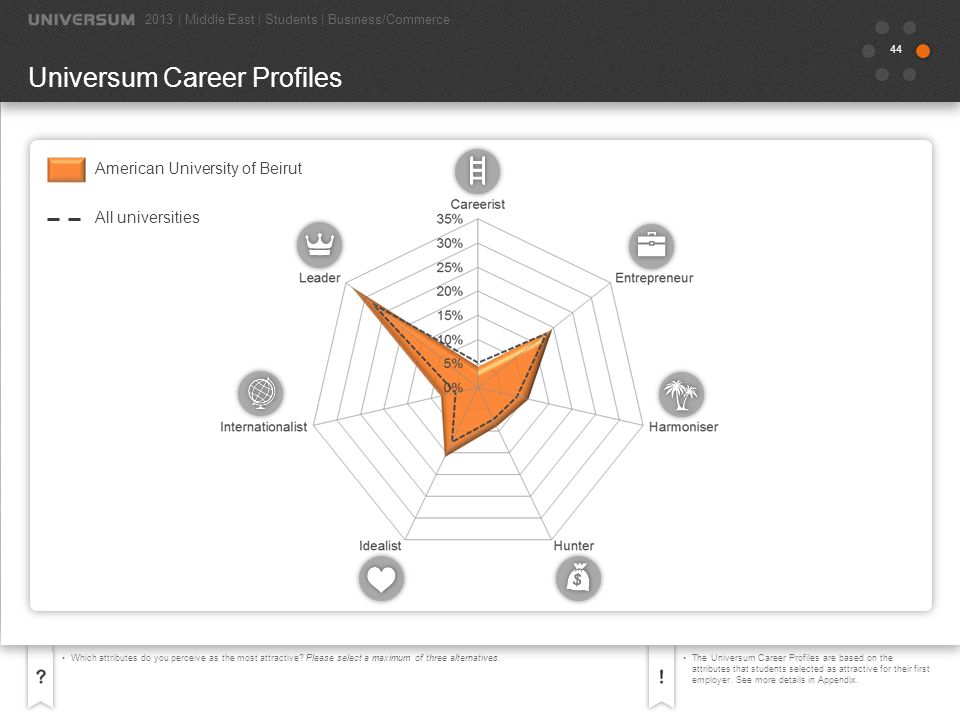
Task: Click the page number 44
Action: 896,50
